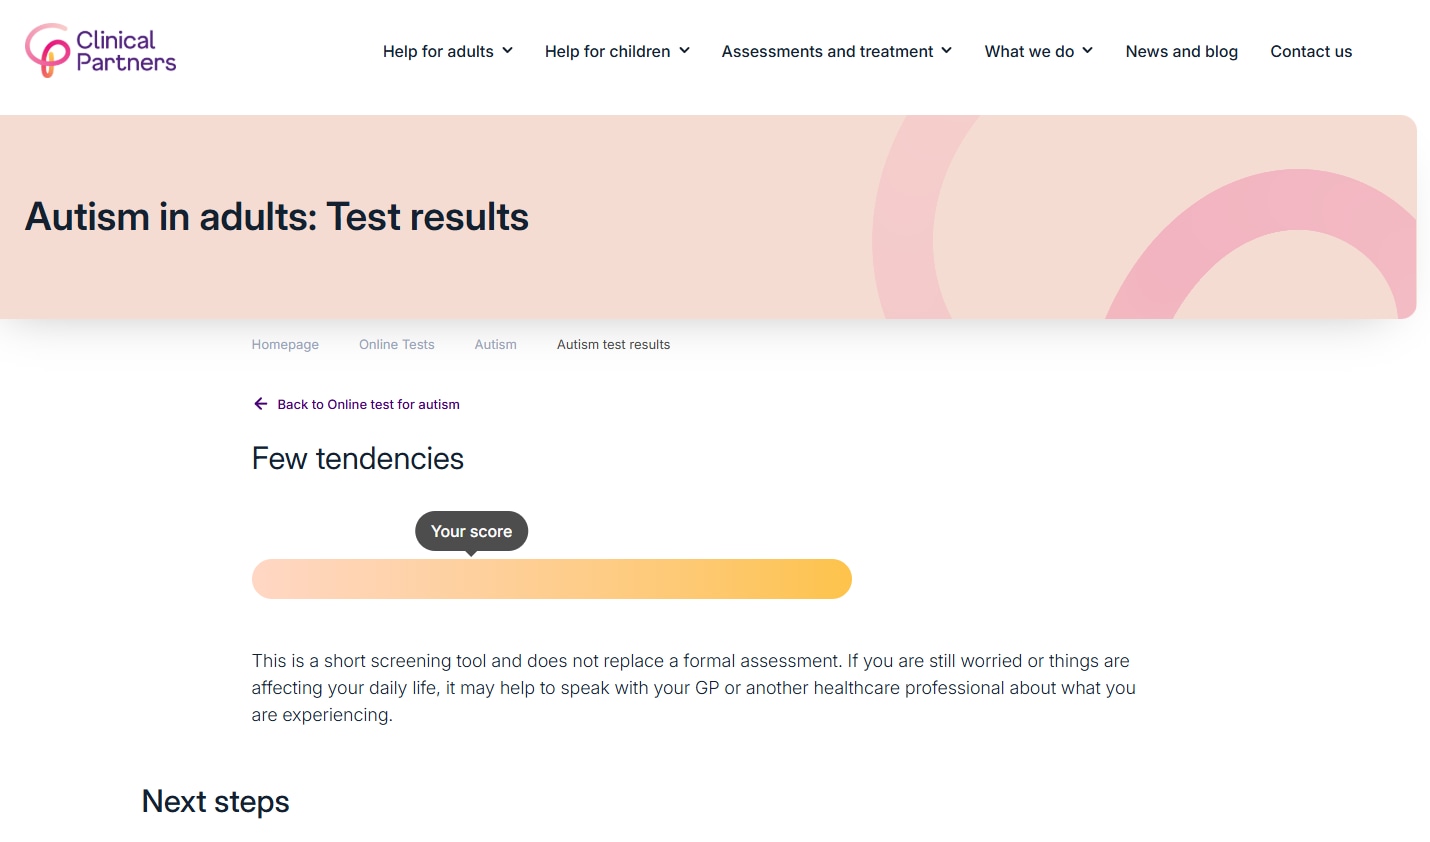The image size is (1430, 842).
Task: Expand the Help for children chevron
Action: pyautogui.click(x=685, y=51)
